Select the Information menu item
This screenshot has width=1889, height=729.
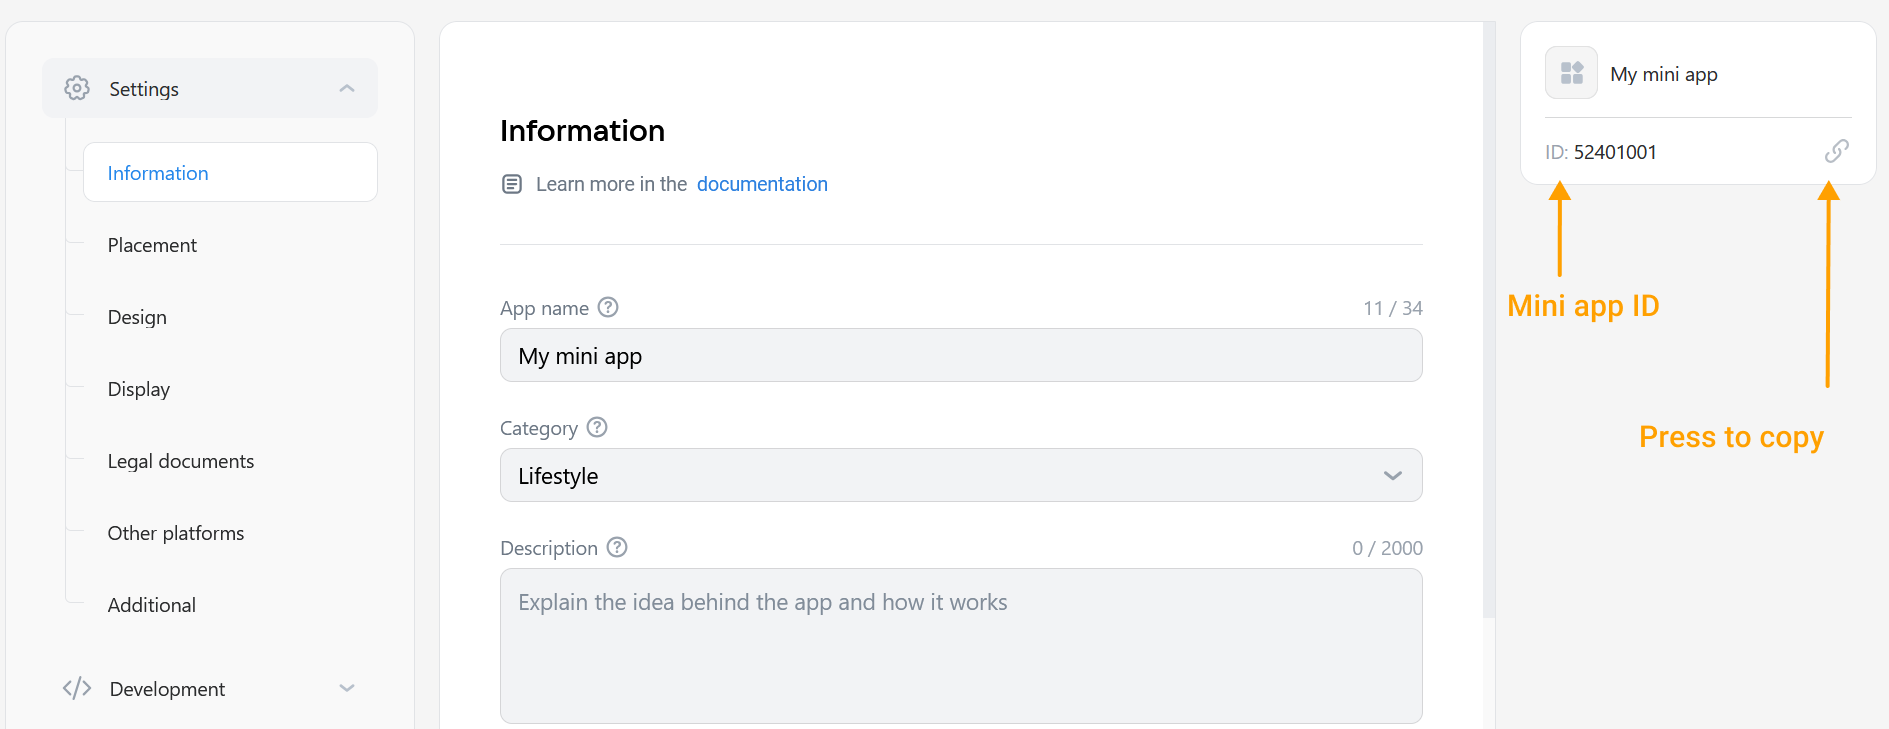point(230,172)
